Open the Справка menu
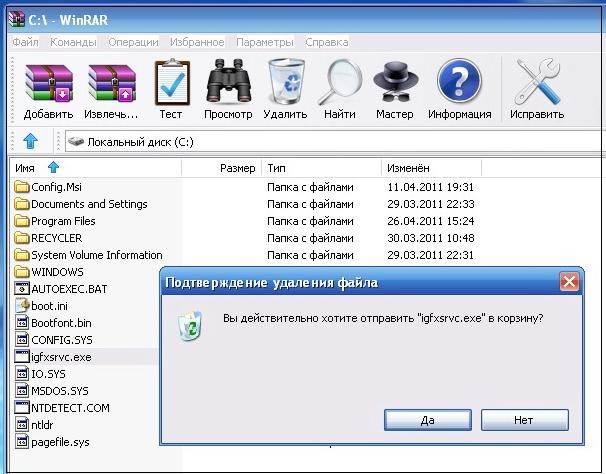Image resolution: width=606 pixels, height=474 pixels. point(327,42)
